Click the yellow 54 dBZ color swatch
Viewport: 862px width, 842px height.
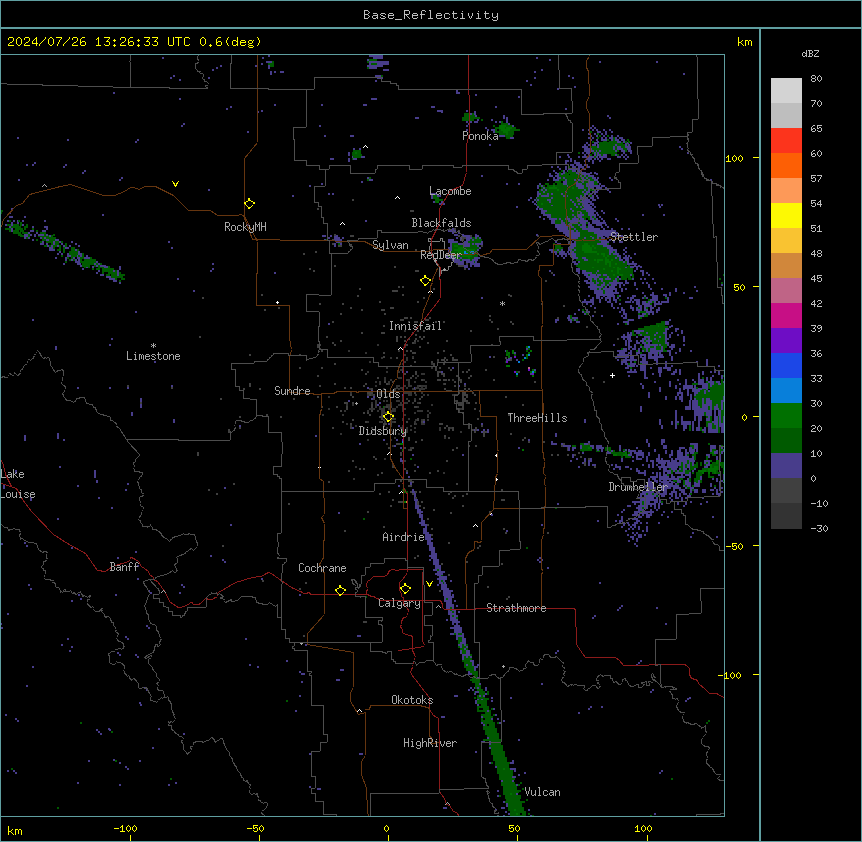[x=786, y=215]
